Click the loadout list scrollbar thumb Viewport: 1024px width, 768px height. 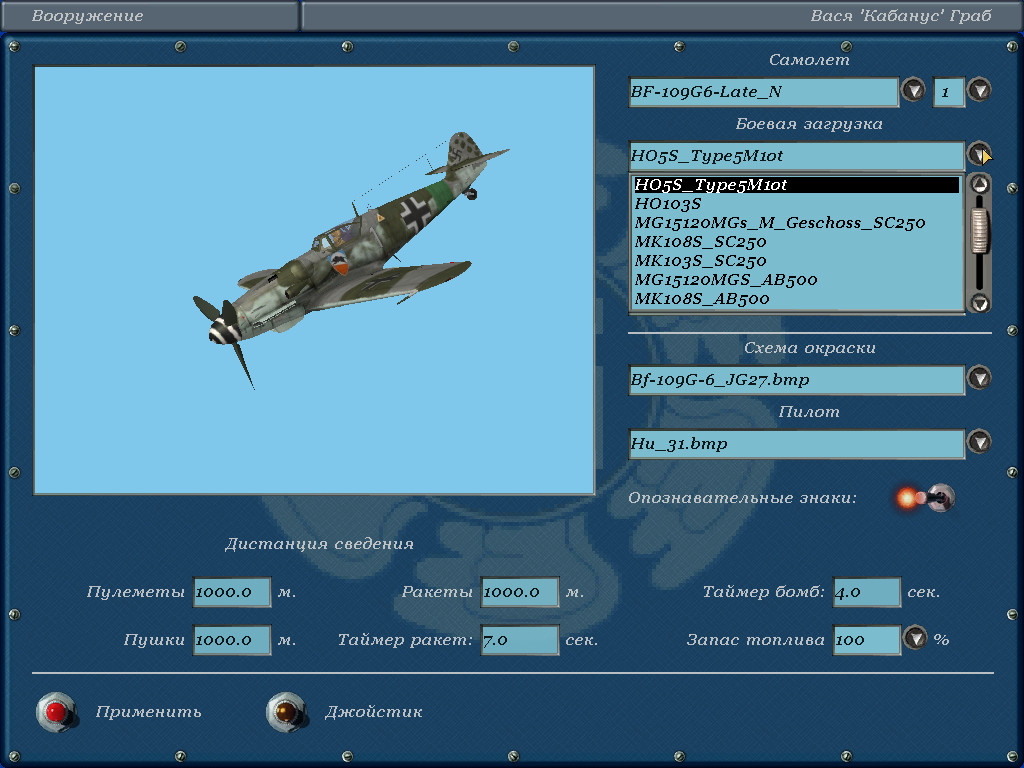979,231
